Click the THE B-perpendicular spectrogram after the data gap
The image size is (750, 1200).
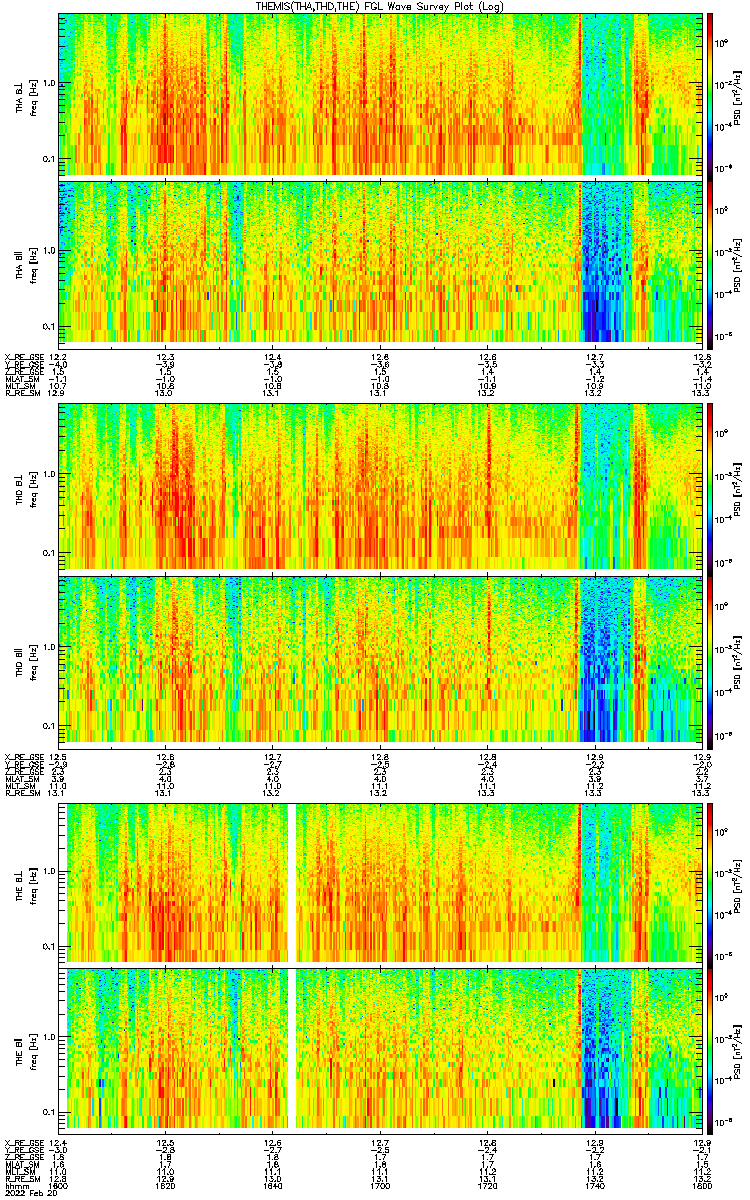(x=500, y=883)
